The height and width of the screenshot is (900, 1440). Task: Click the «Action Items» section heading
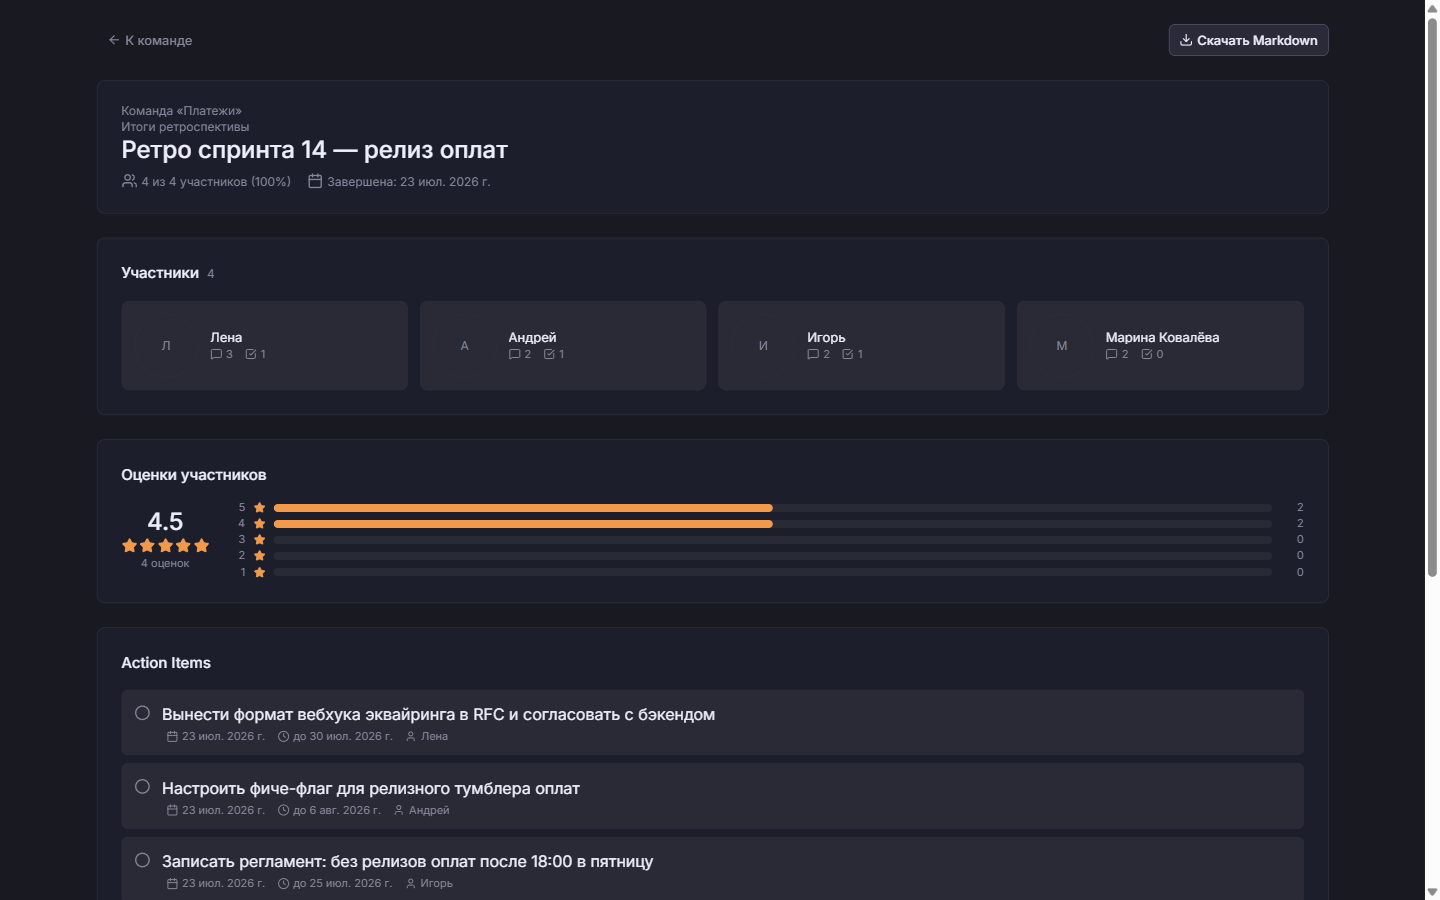coord(166,663)
